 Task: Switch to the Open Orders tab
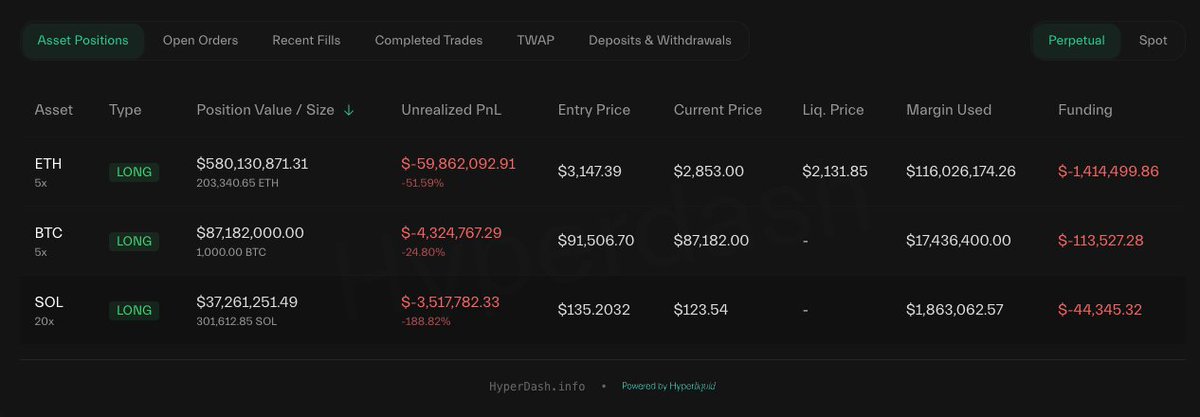pos(200,41)
